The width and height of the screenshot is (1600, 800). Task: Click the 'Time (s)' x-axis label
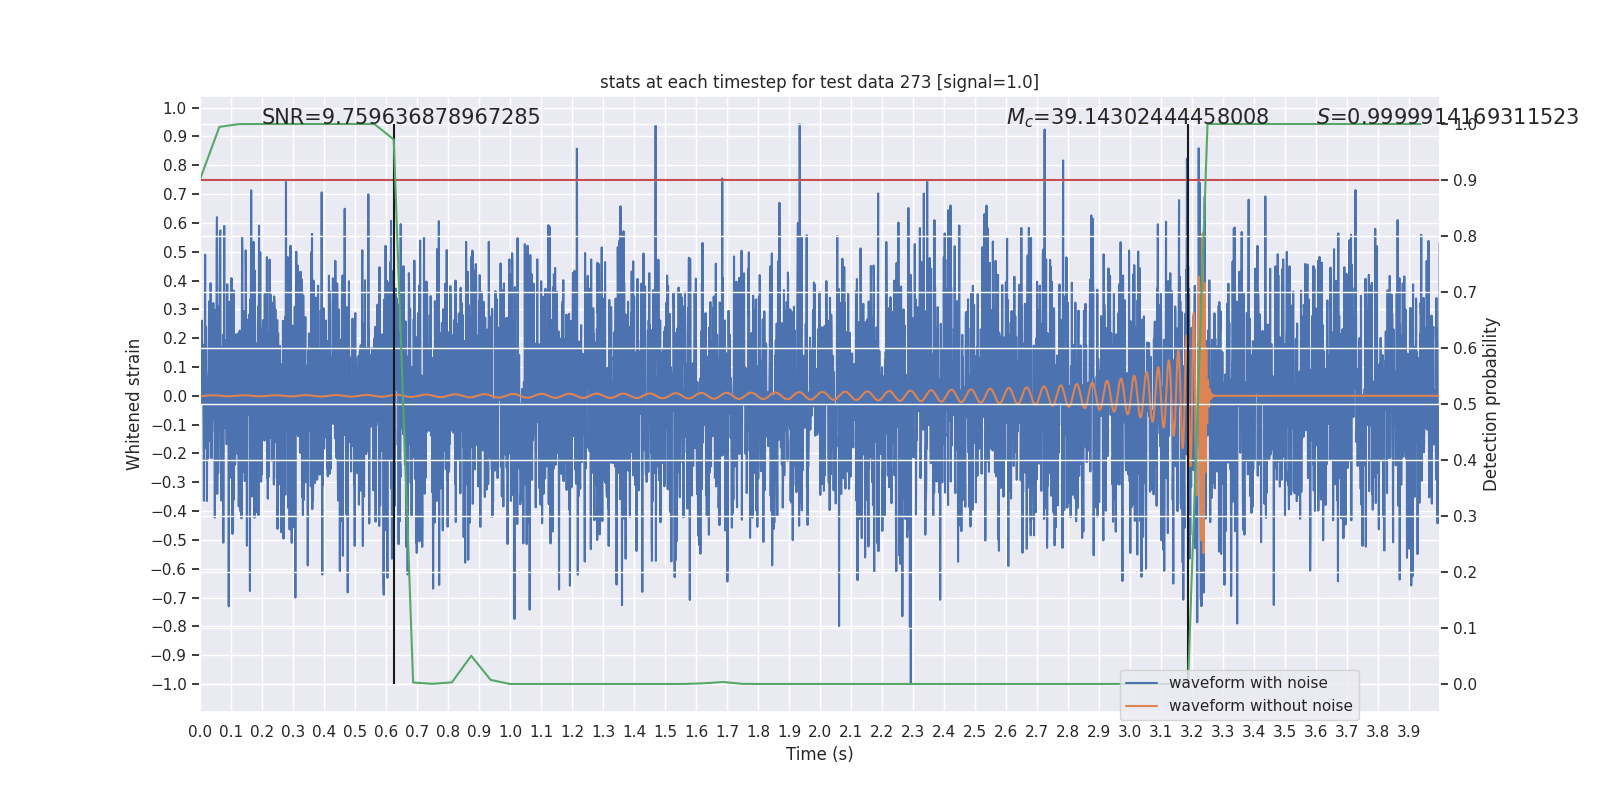click(819, 754)
